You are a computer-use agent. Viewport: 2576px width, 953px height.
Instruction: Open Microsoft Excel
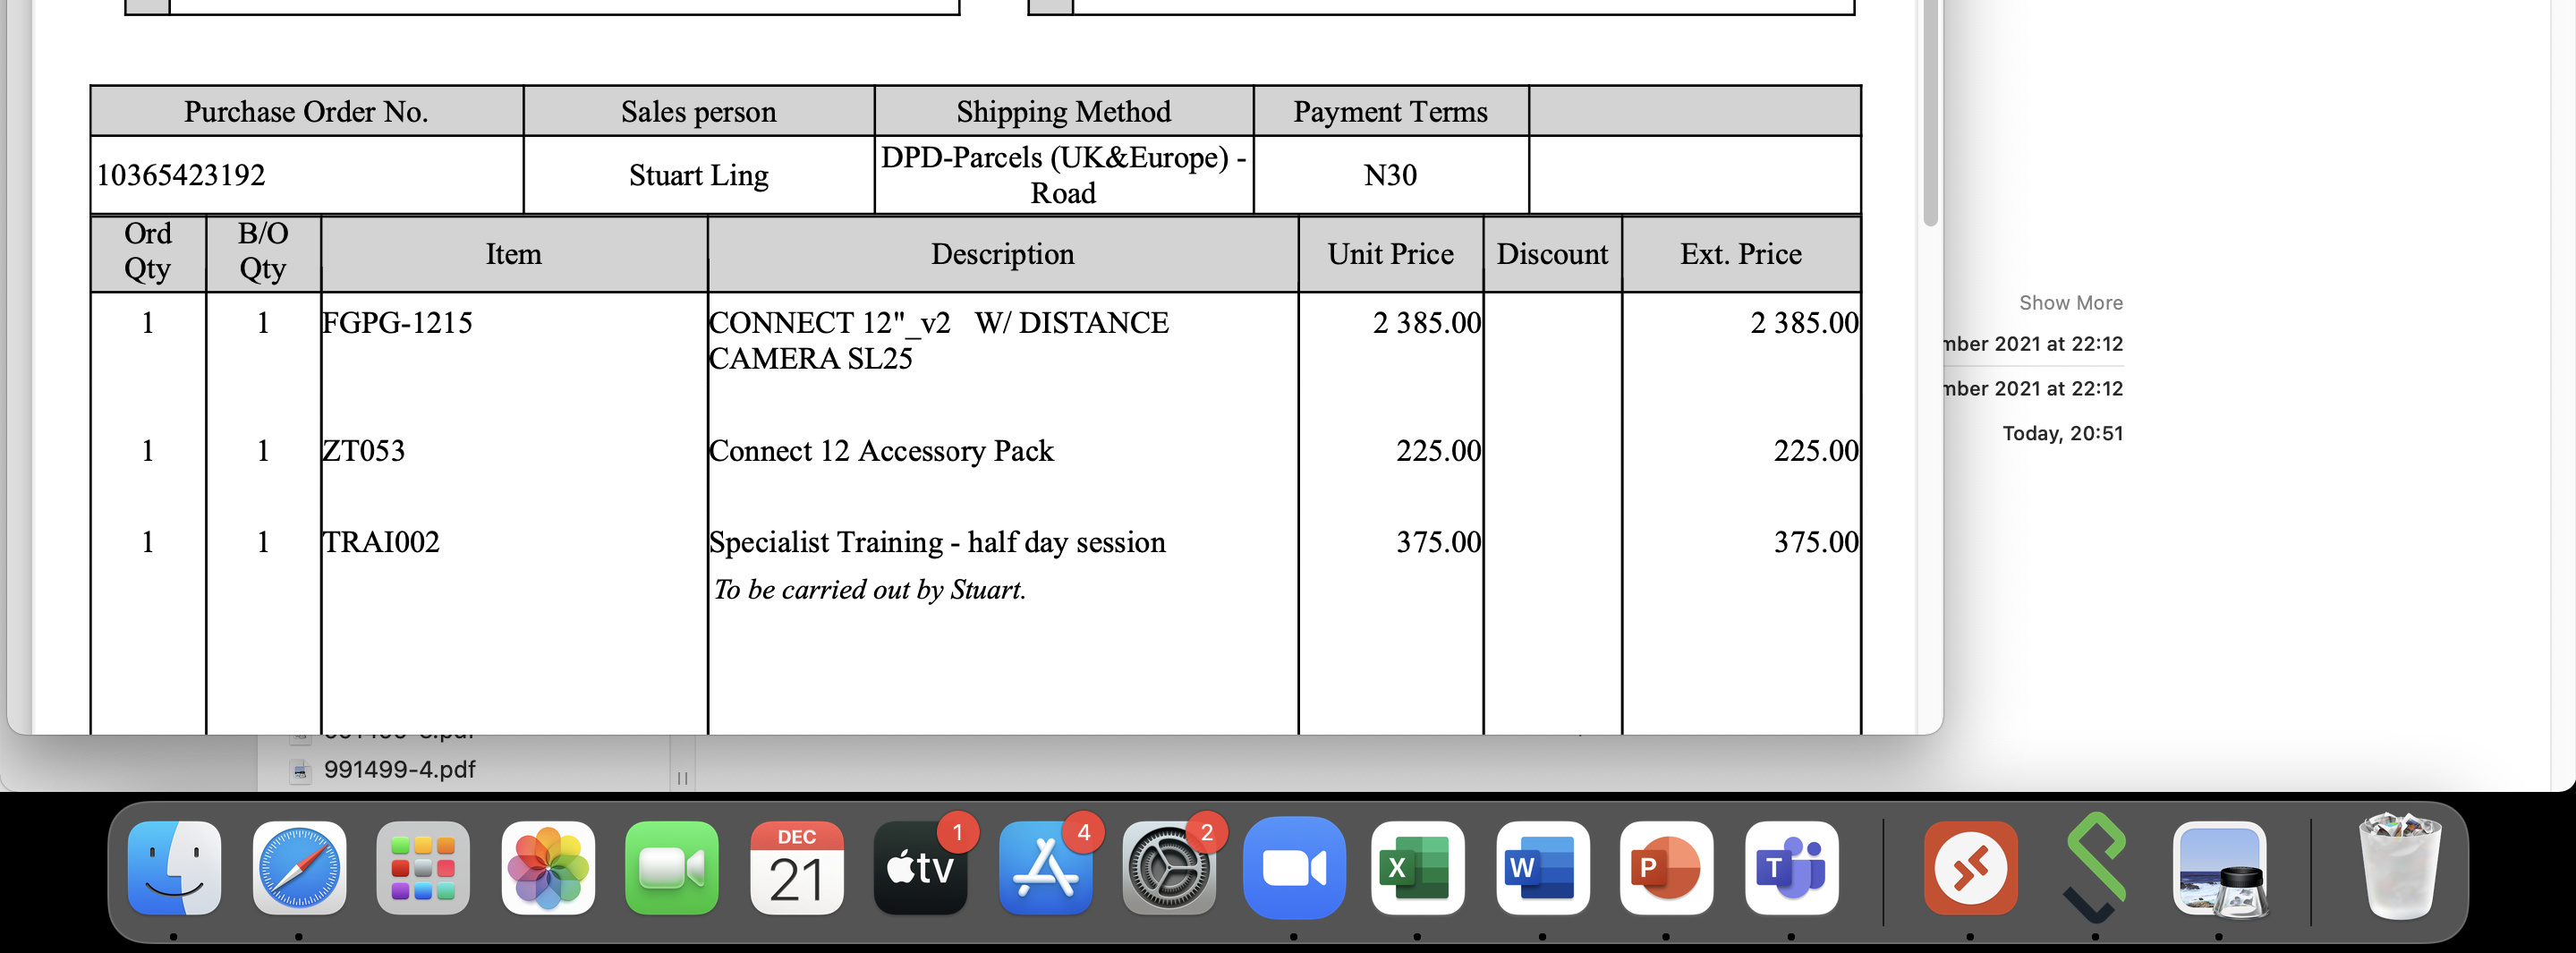(x=1418, y=868)
